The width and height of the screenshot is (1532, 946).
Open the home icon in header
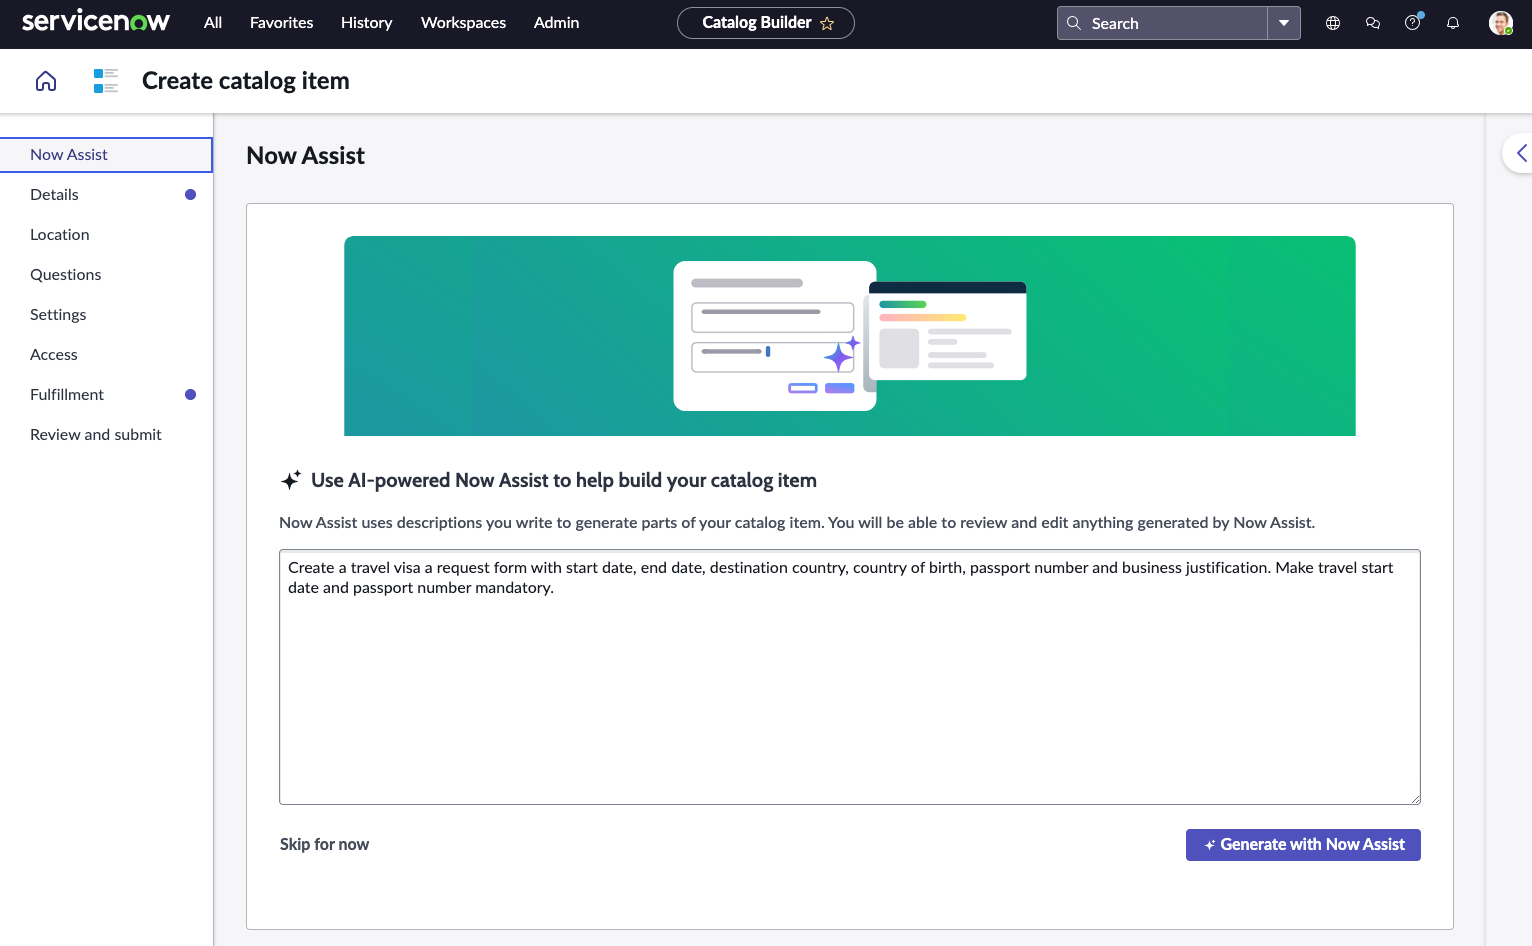(x=46, y=81)
